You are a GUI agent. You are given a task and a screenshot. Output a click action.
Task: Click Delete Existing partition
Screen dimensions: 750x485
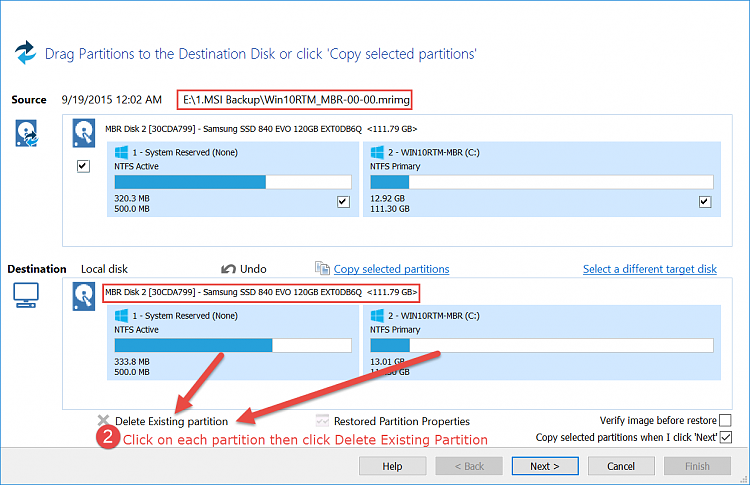(171, 421)
